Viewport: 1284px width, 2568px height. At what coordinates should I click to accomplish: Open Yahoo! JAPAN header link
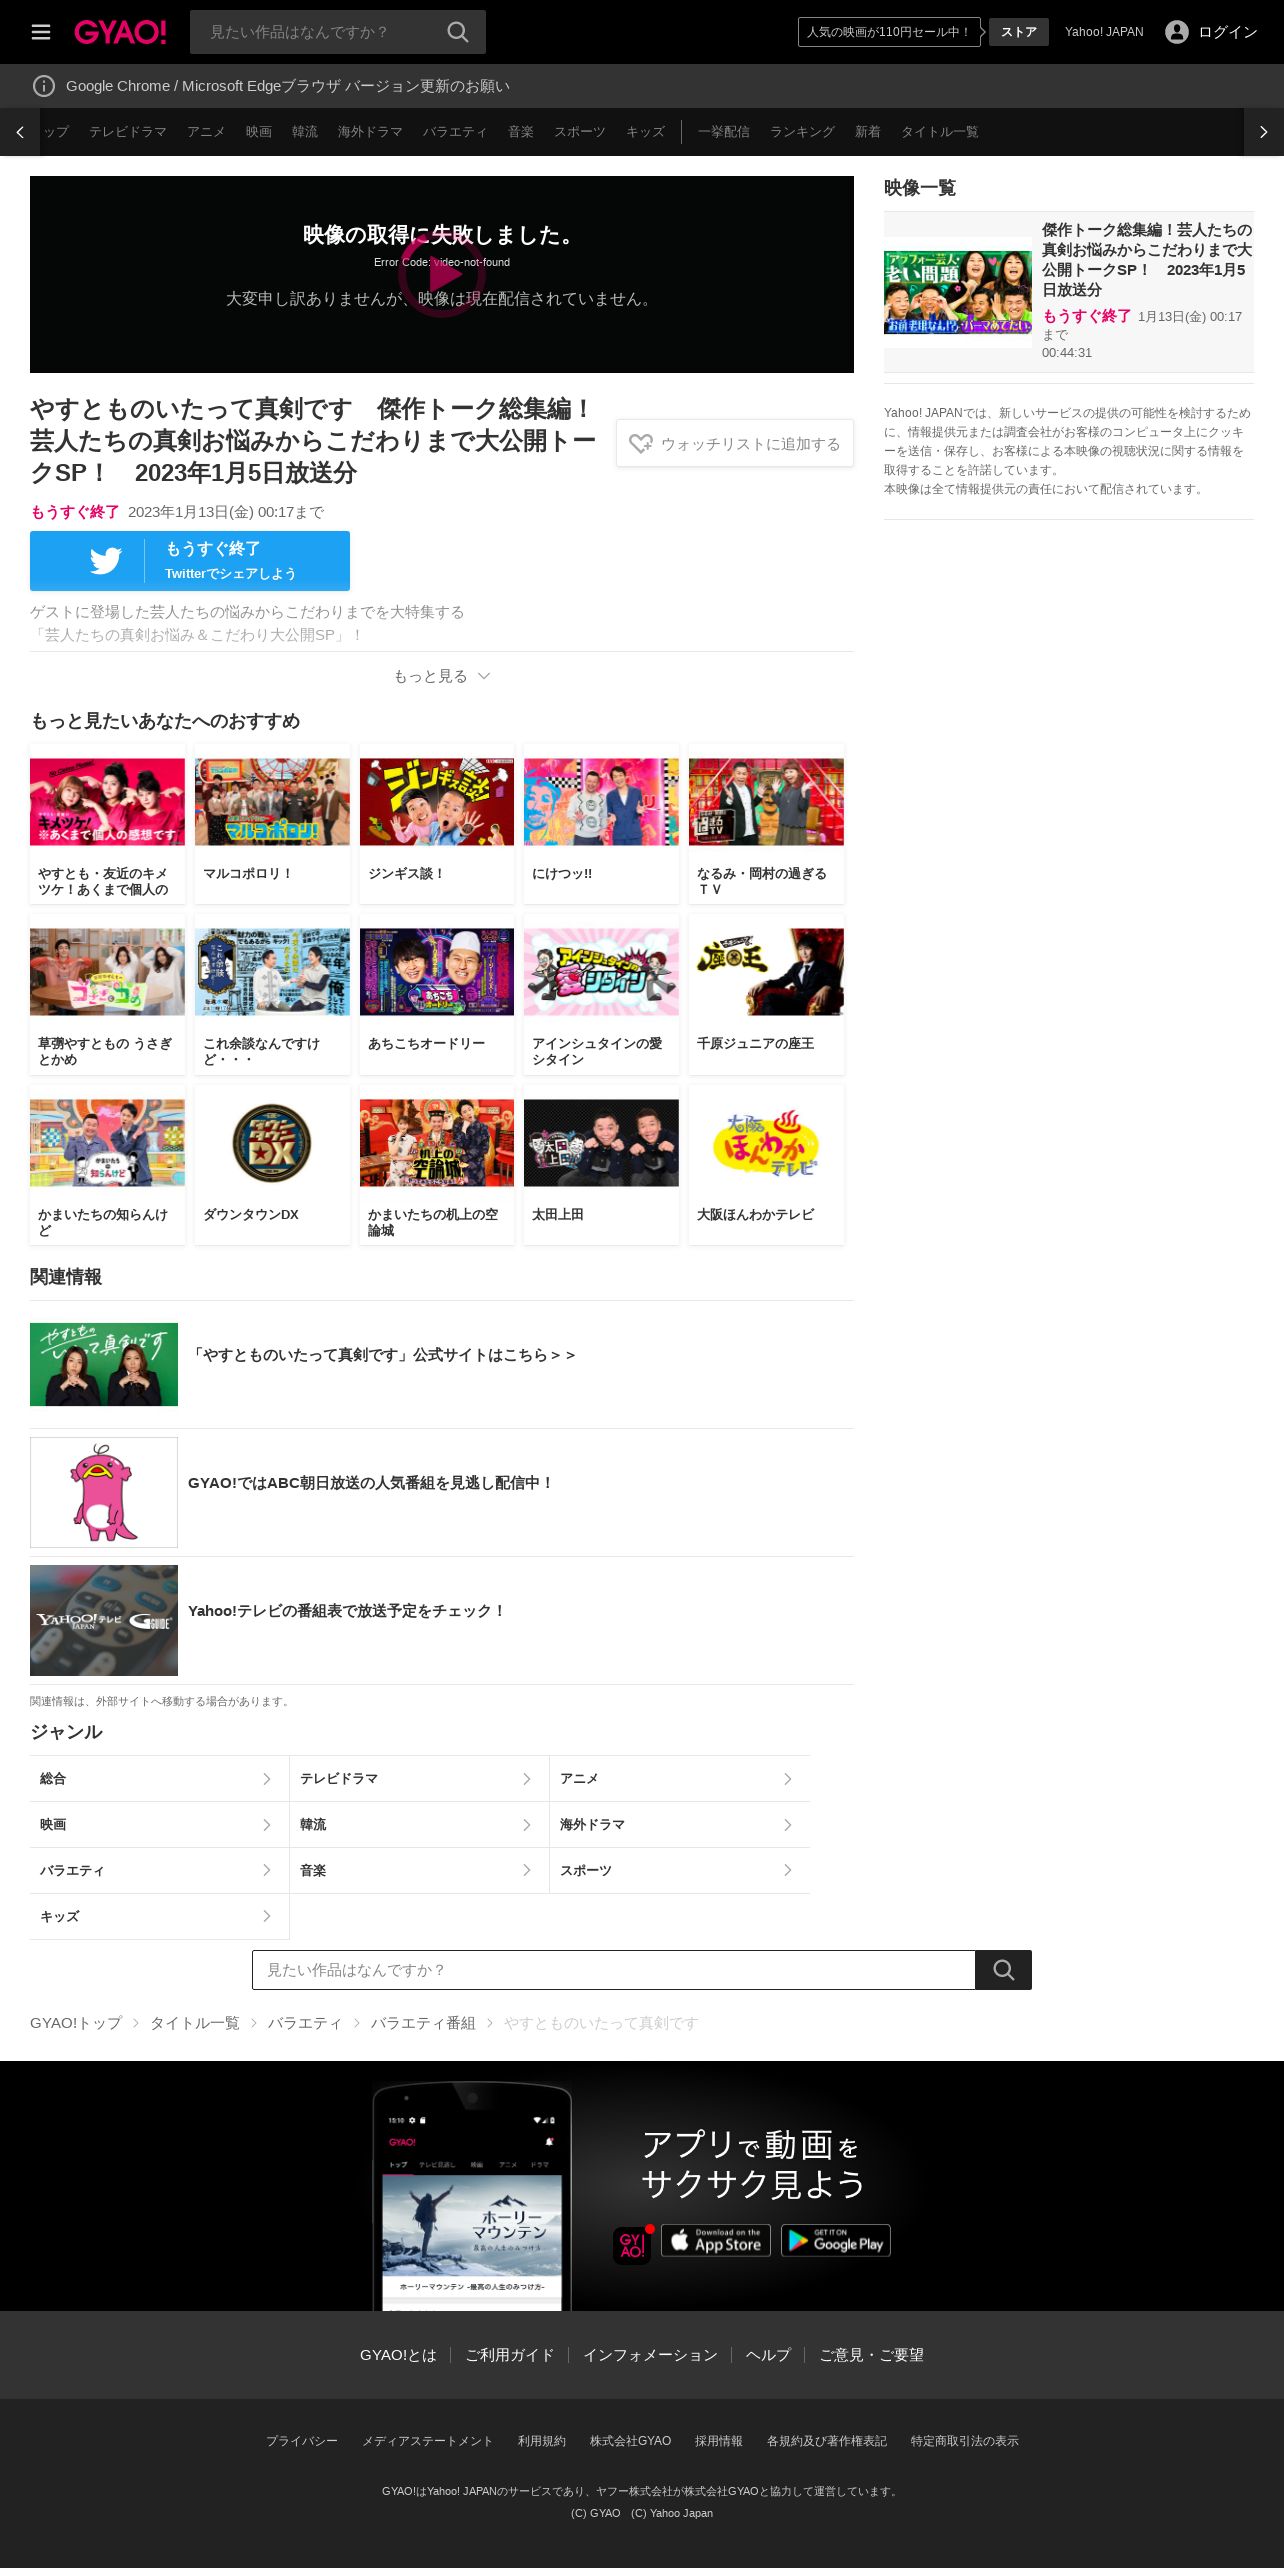(1104, 32)
